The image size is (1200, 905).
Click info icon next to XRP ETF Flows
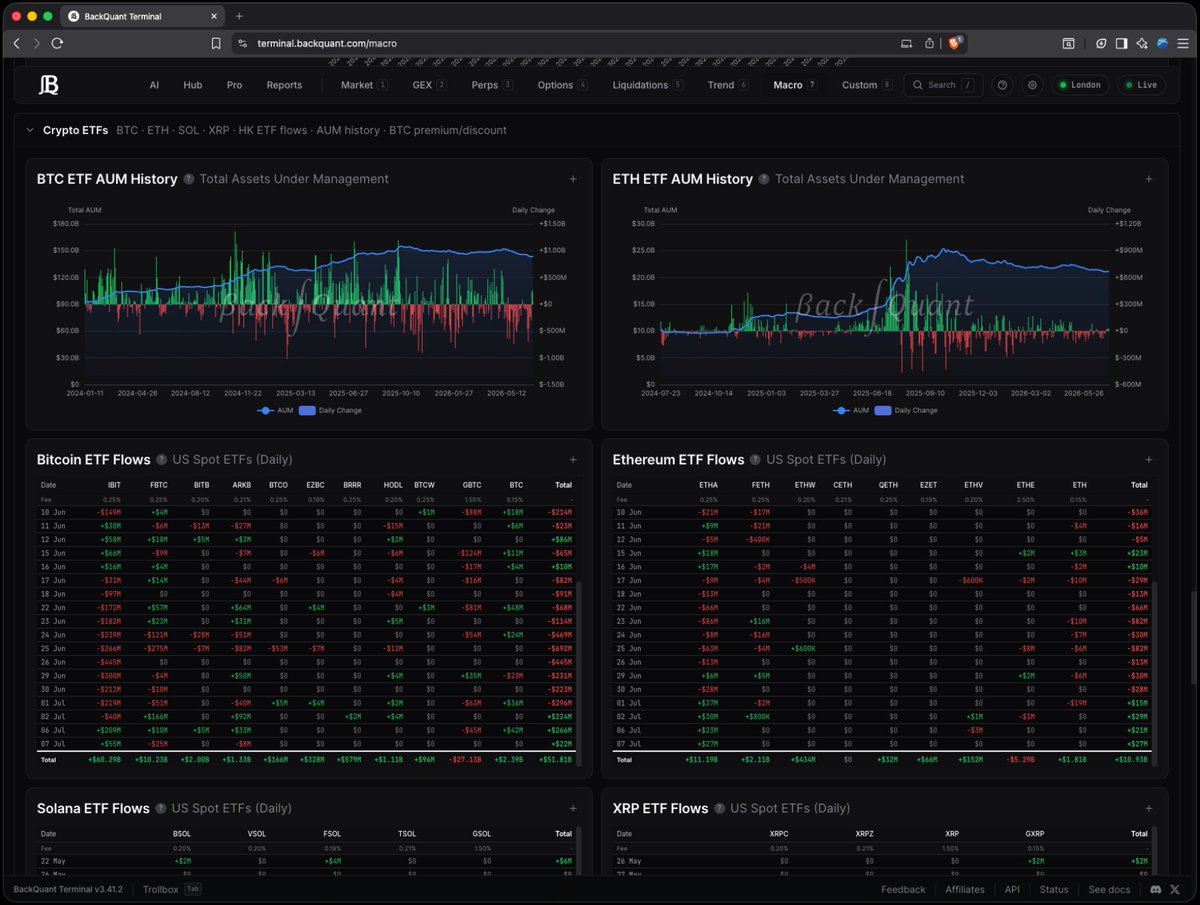tap(720, 808)
